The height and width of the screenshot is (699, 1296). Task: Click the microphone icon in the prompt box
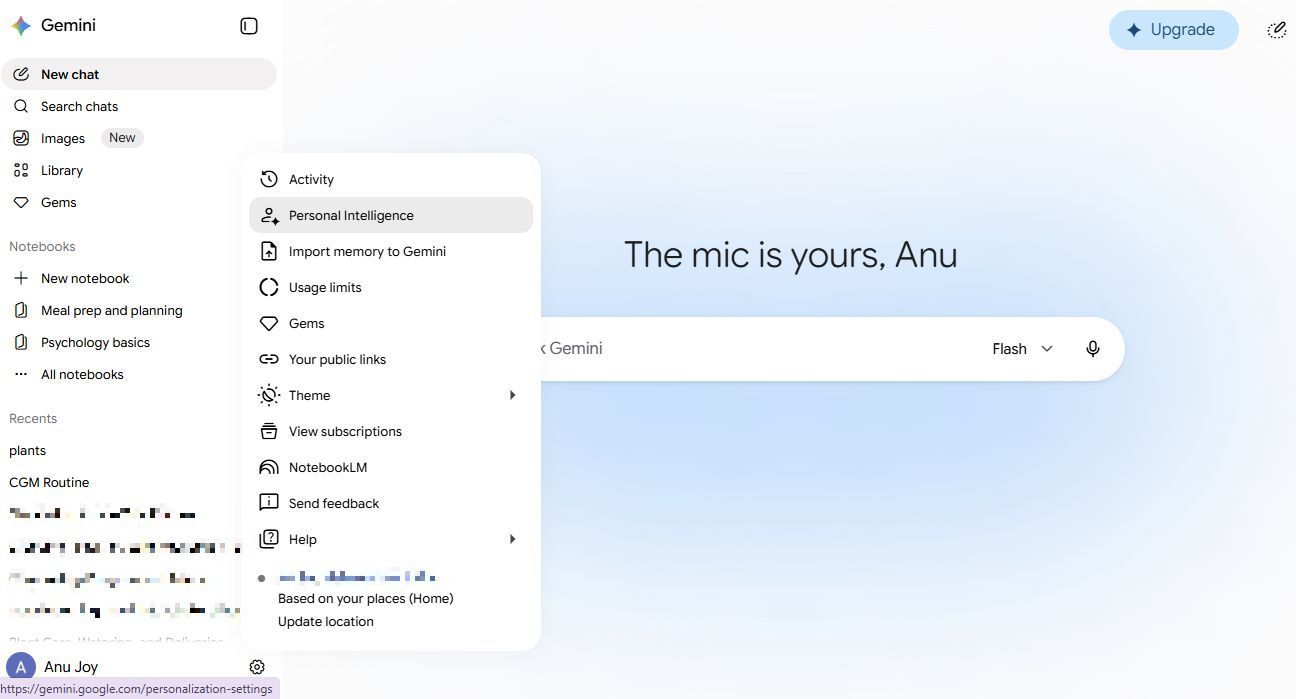(1093, 349)
